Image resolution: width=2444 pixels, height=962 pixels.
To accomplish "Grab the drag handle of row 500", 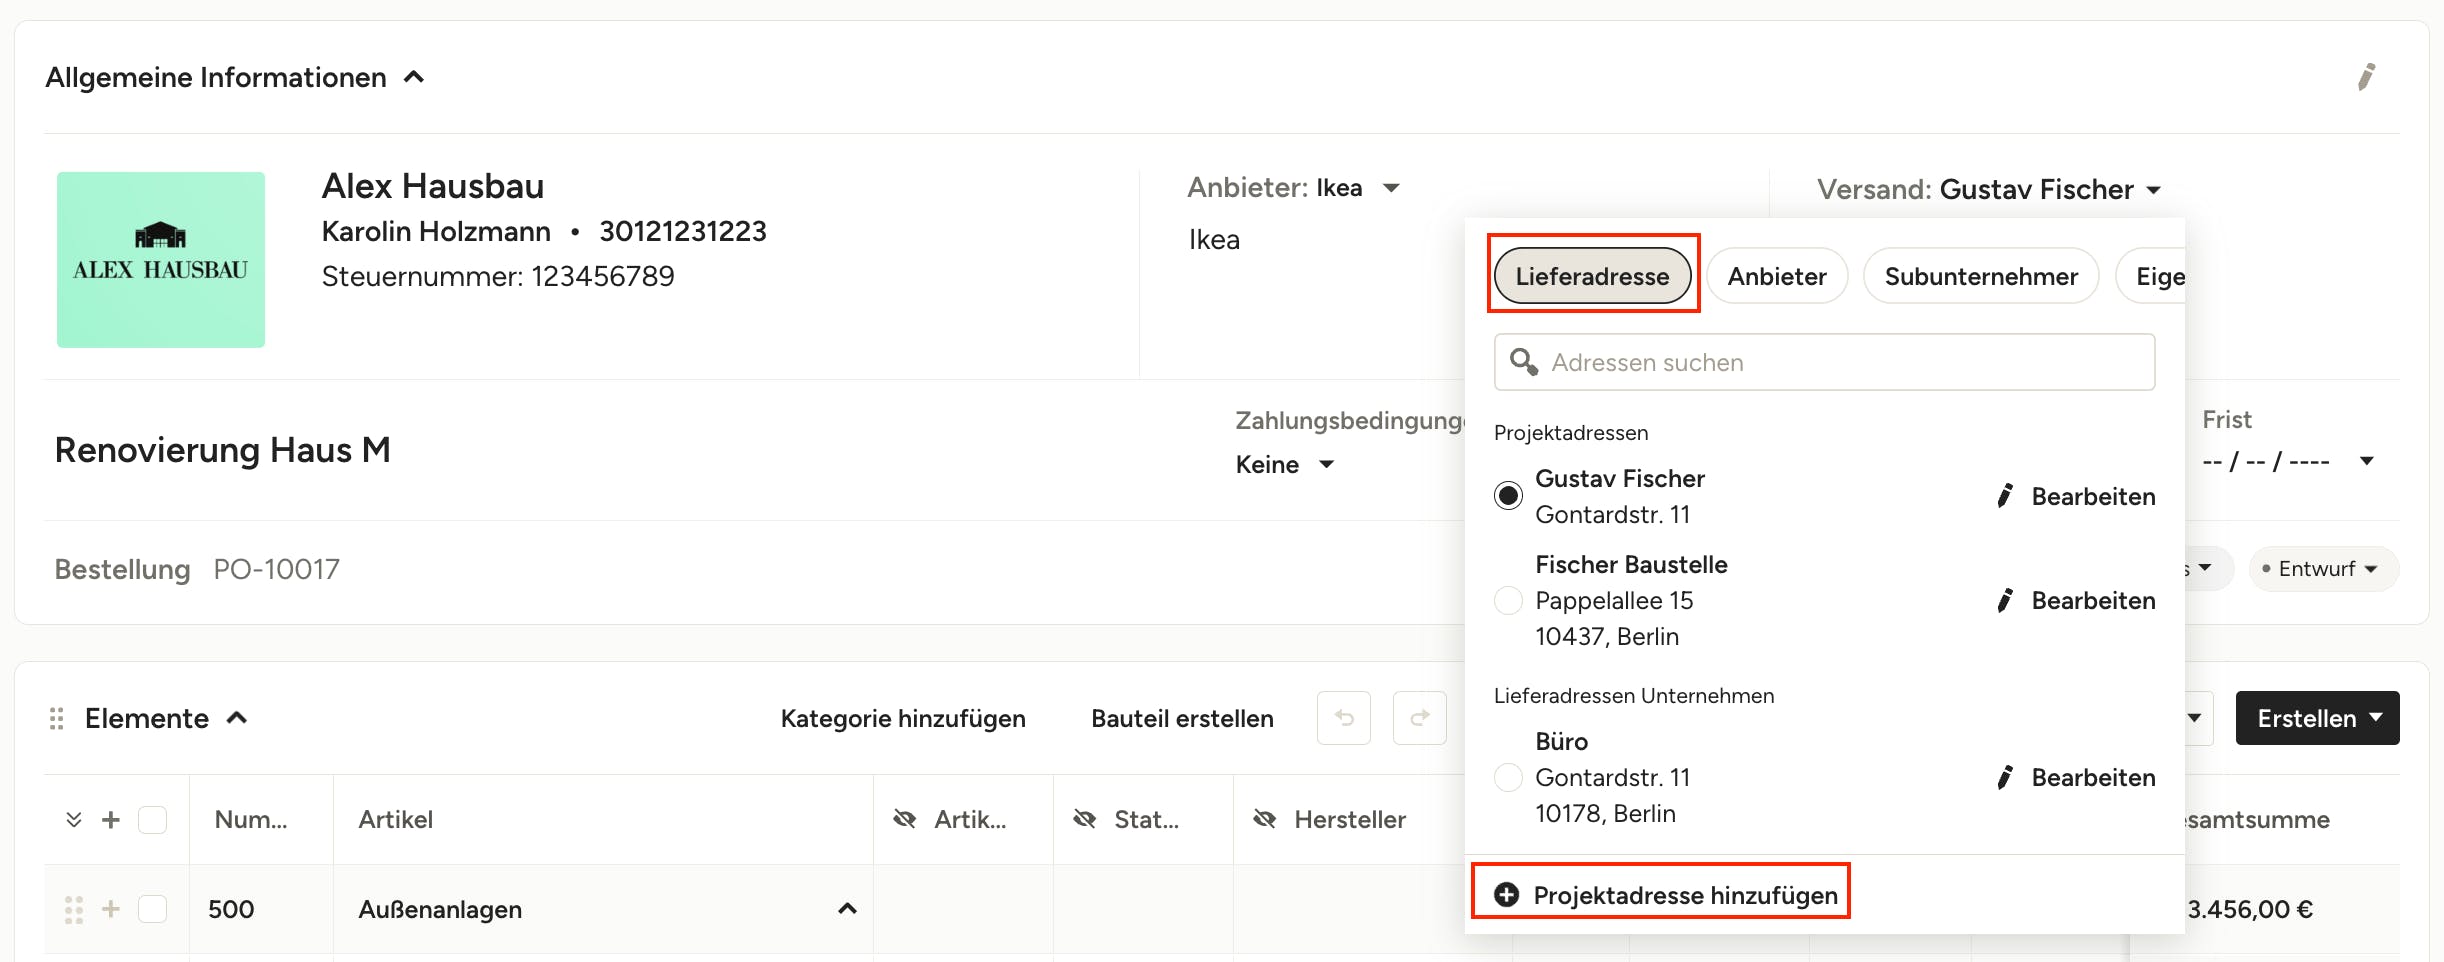I will (73, 909).
